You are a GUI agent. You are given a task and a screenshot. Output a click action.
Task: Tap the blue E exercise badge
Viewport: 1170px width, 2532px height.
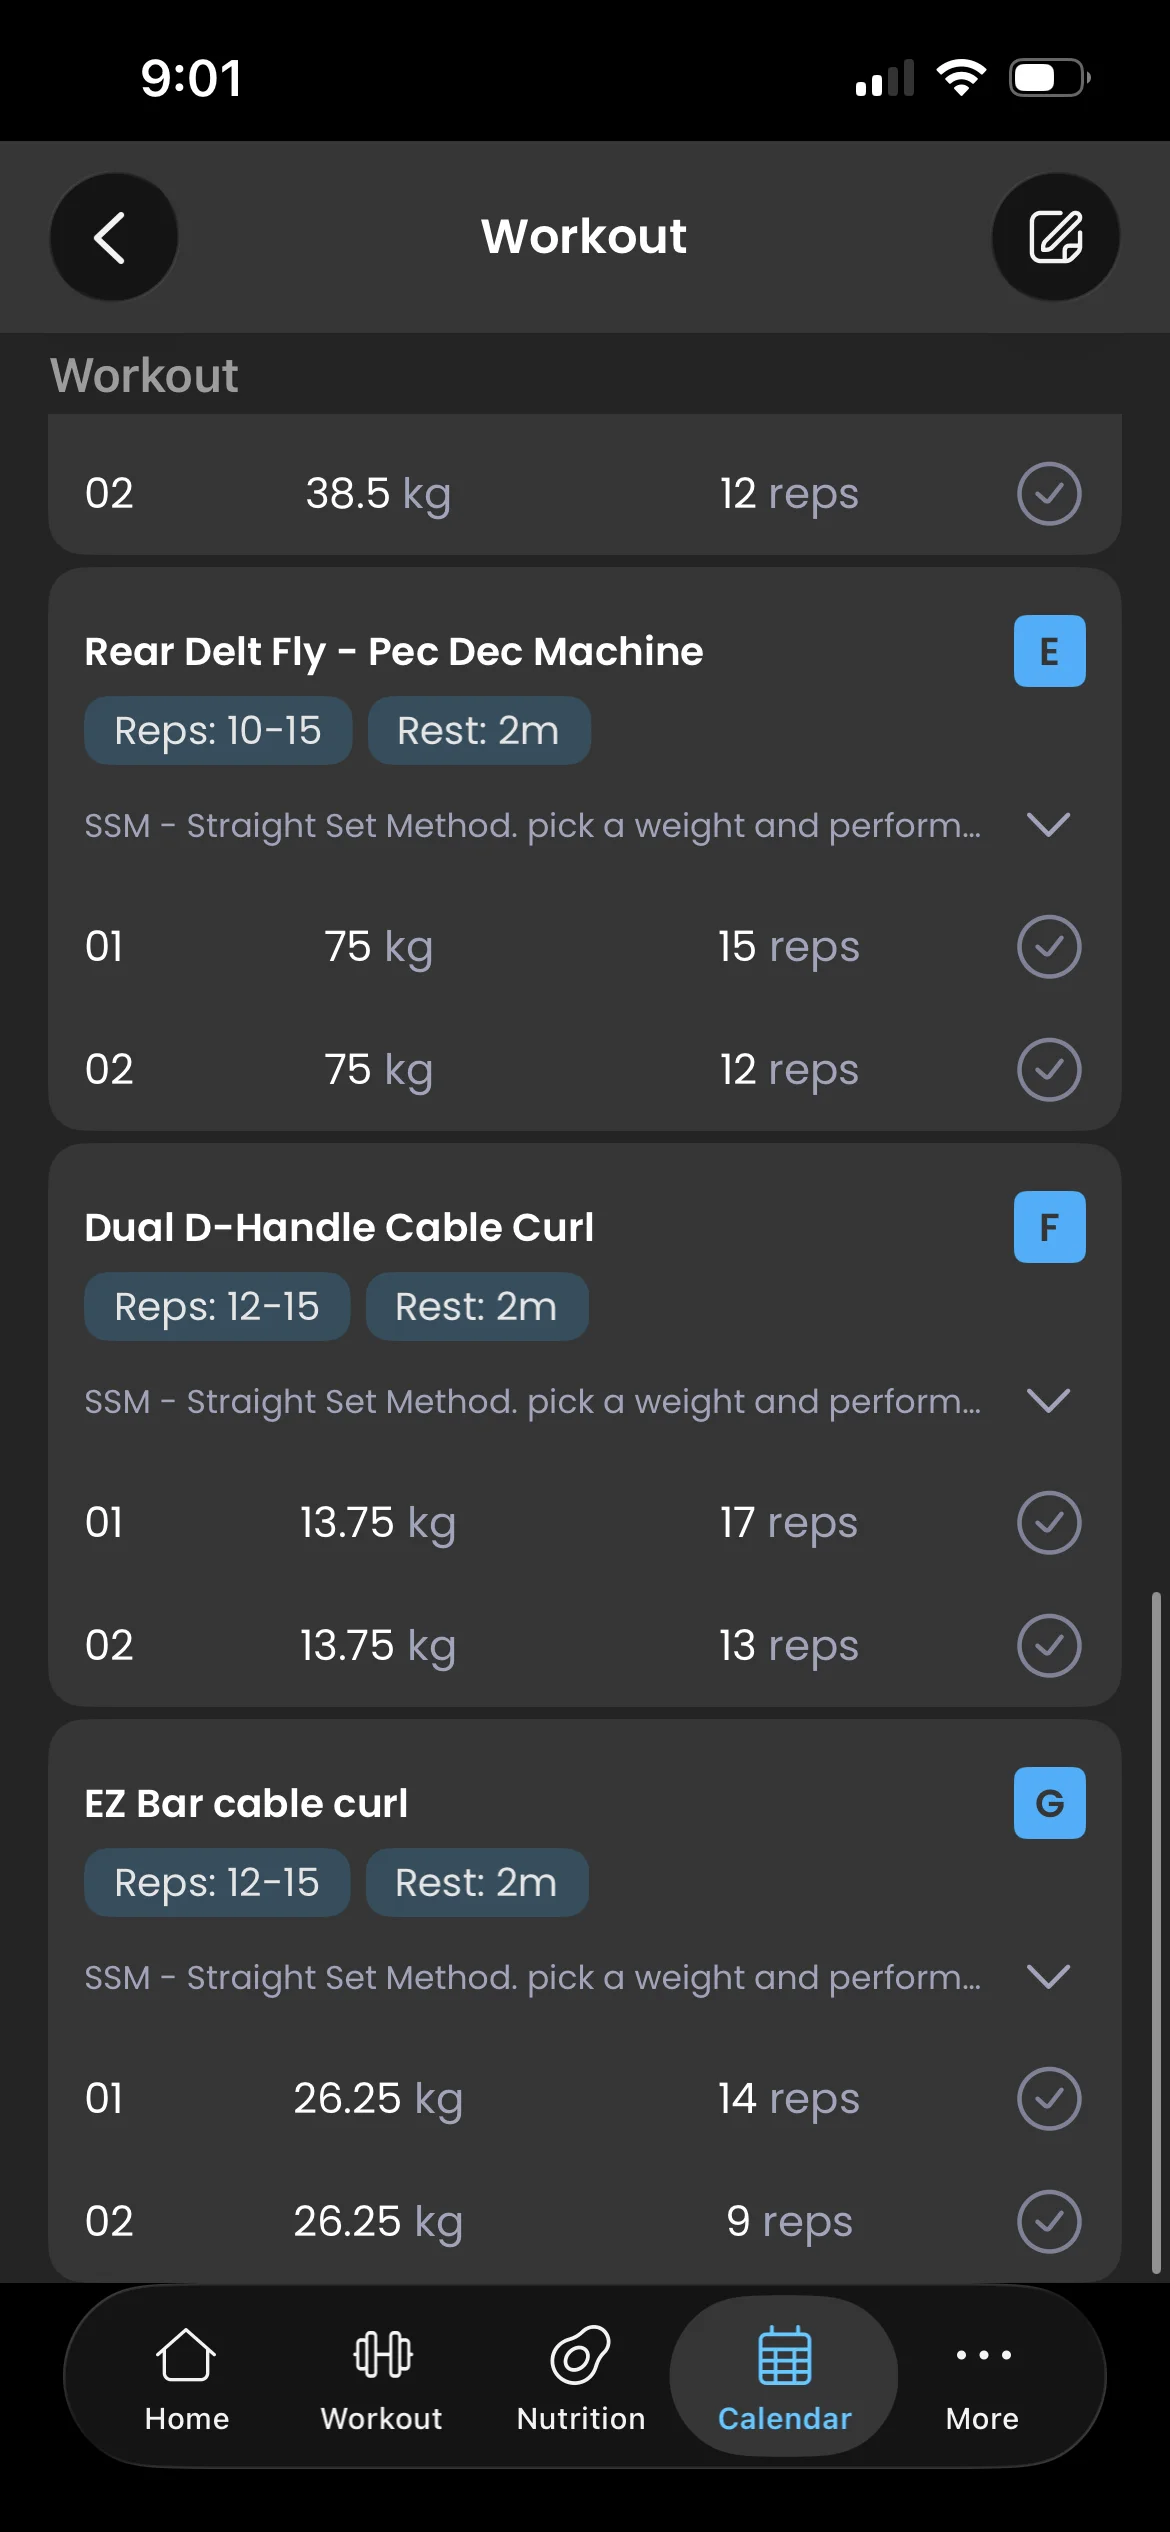click(x=1049, y=651)
